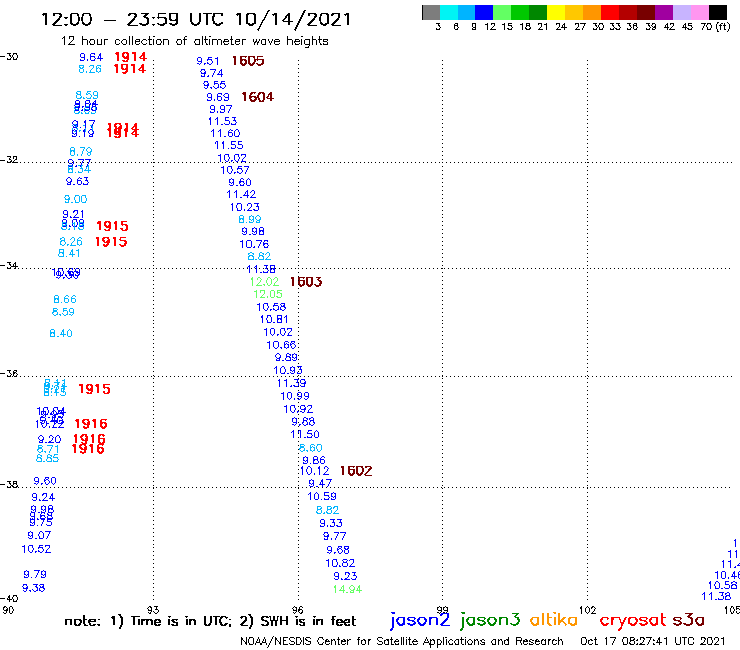This screenshot has height=650, width=740.
Task: Select wave height value 10.57
Action: click(235, 170)
